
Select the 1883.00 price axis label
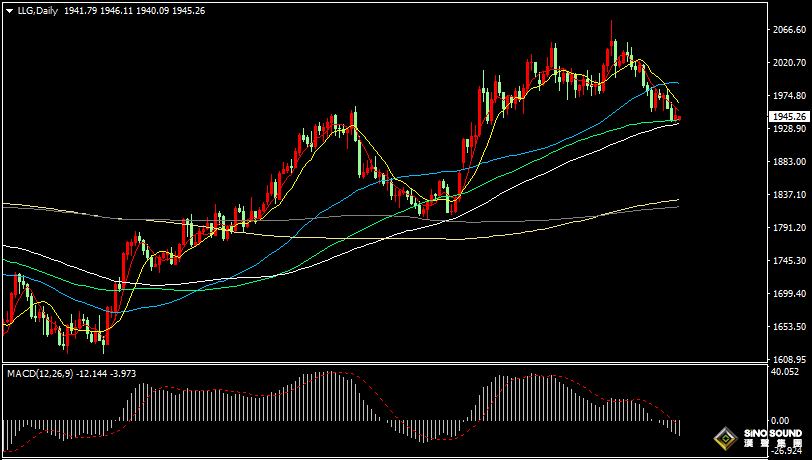789,162
